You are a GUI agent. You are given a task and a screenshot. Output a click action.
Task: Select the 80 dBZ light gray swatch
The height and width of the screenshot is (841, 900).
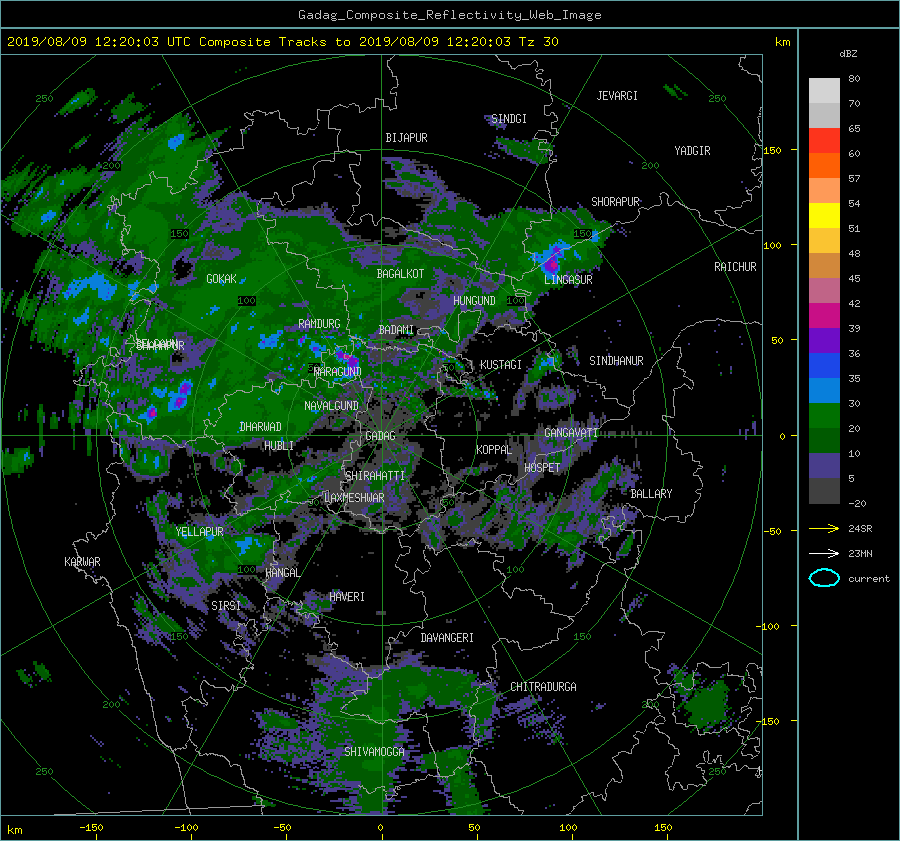(x=824, y=90)
